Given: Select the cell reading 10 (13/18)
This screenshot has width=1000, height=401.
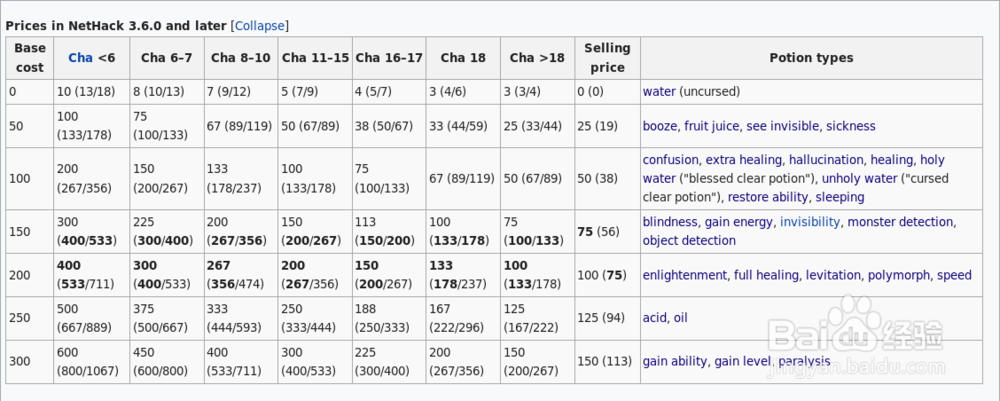Looking at the screenshot, I should tap(91, 92).
